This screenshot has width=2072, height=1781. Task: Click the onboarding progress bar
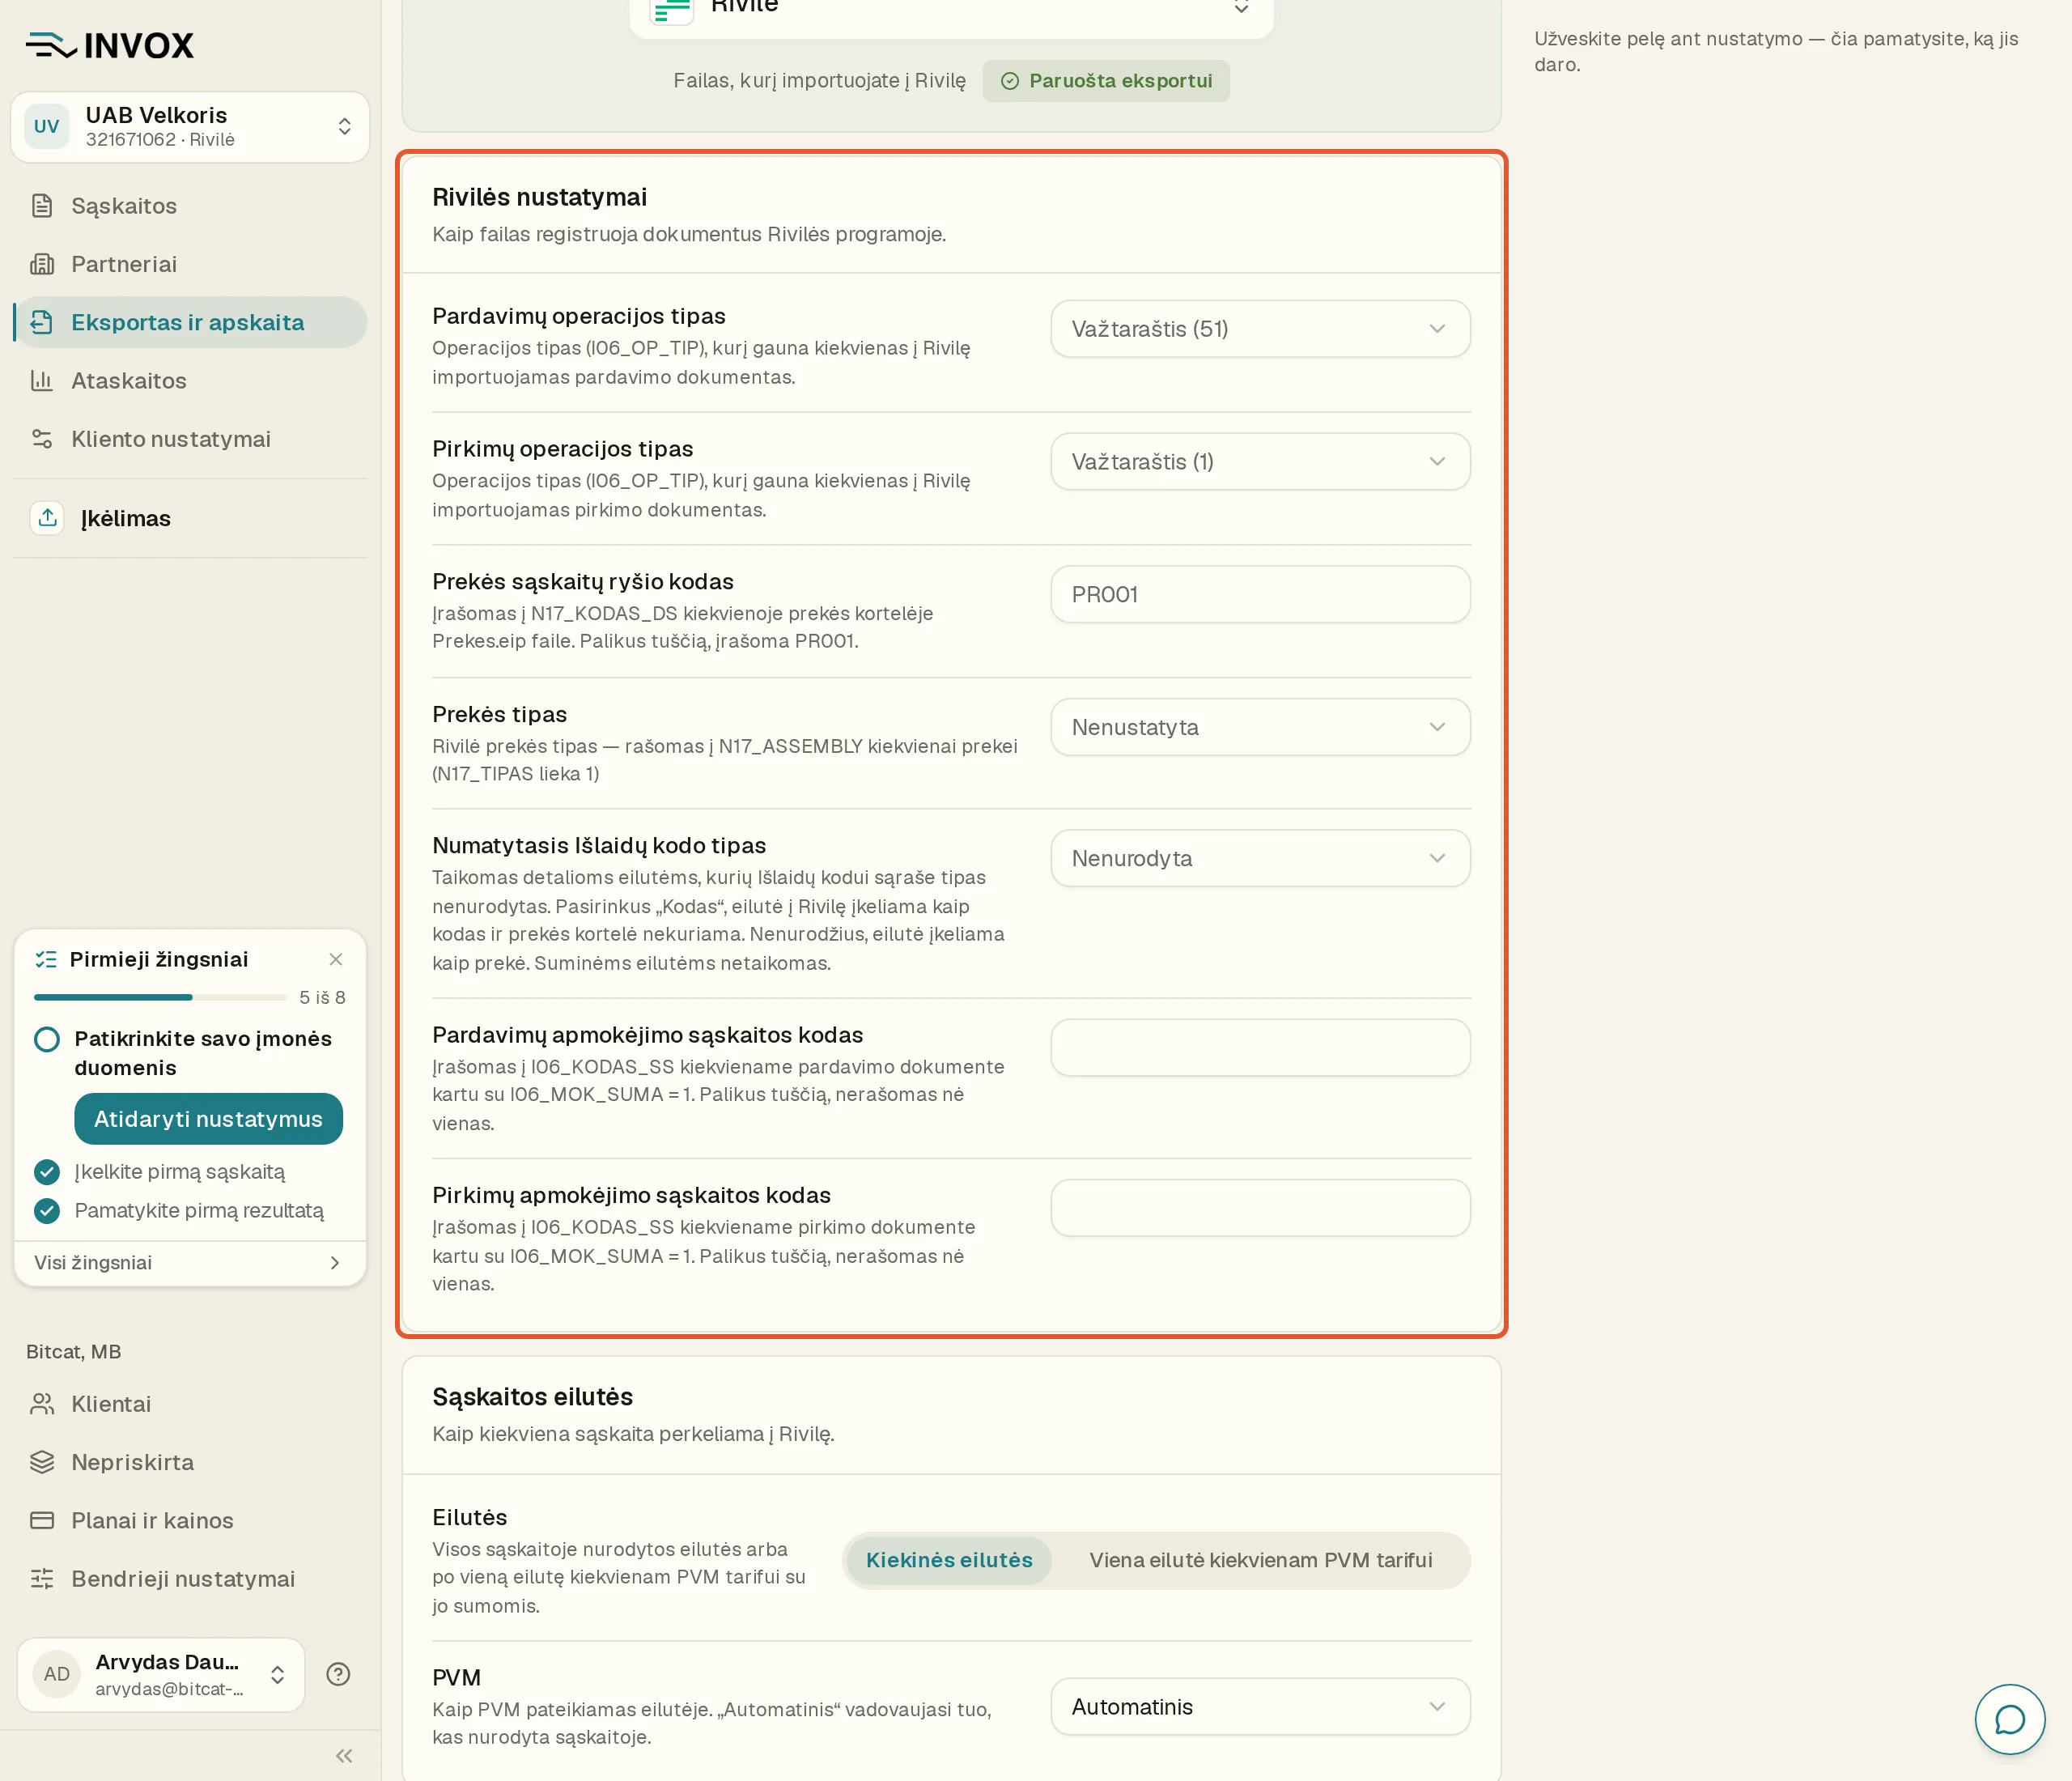pos(160,997)
